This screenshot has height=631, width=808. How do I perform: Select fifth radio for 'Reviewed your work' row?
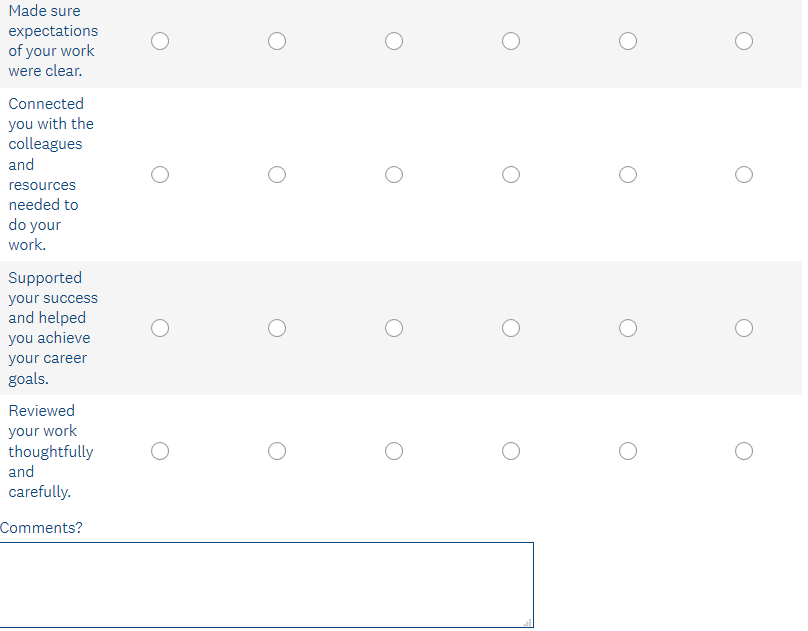628,451
